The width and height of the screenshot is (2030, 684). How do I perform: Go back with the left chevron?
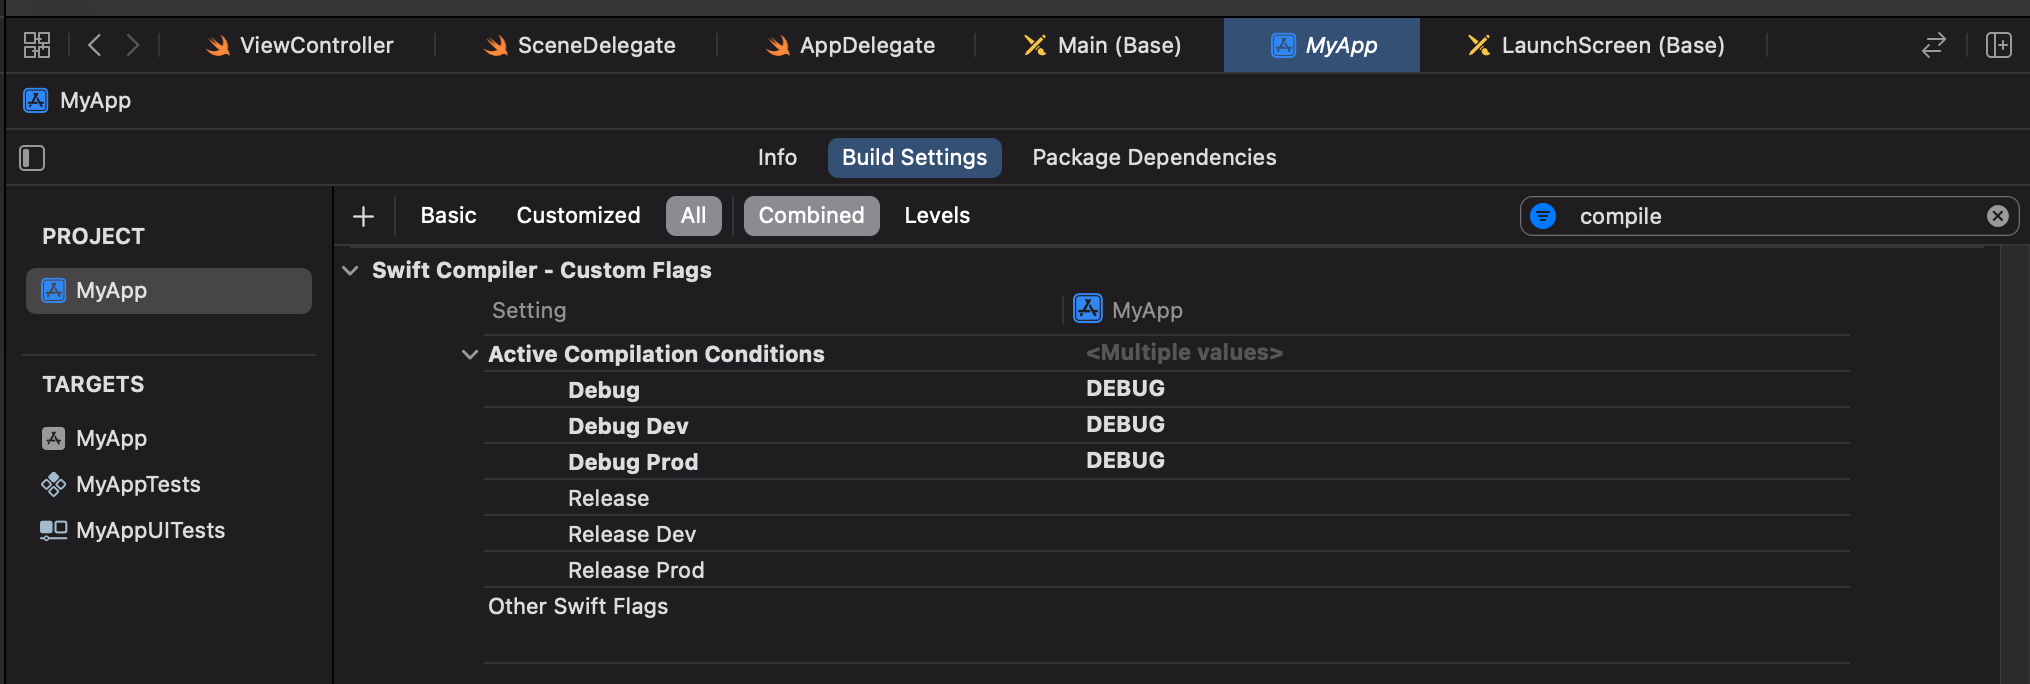(95, 45)
